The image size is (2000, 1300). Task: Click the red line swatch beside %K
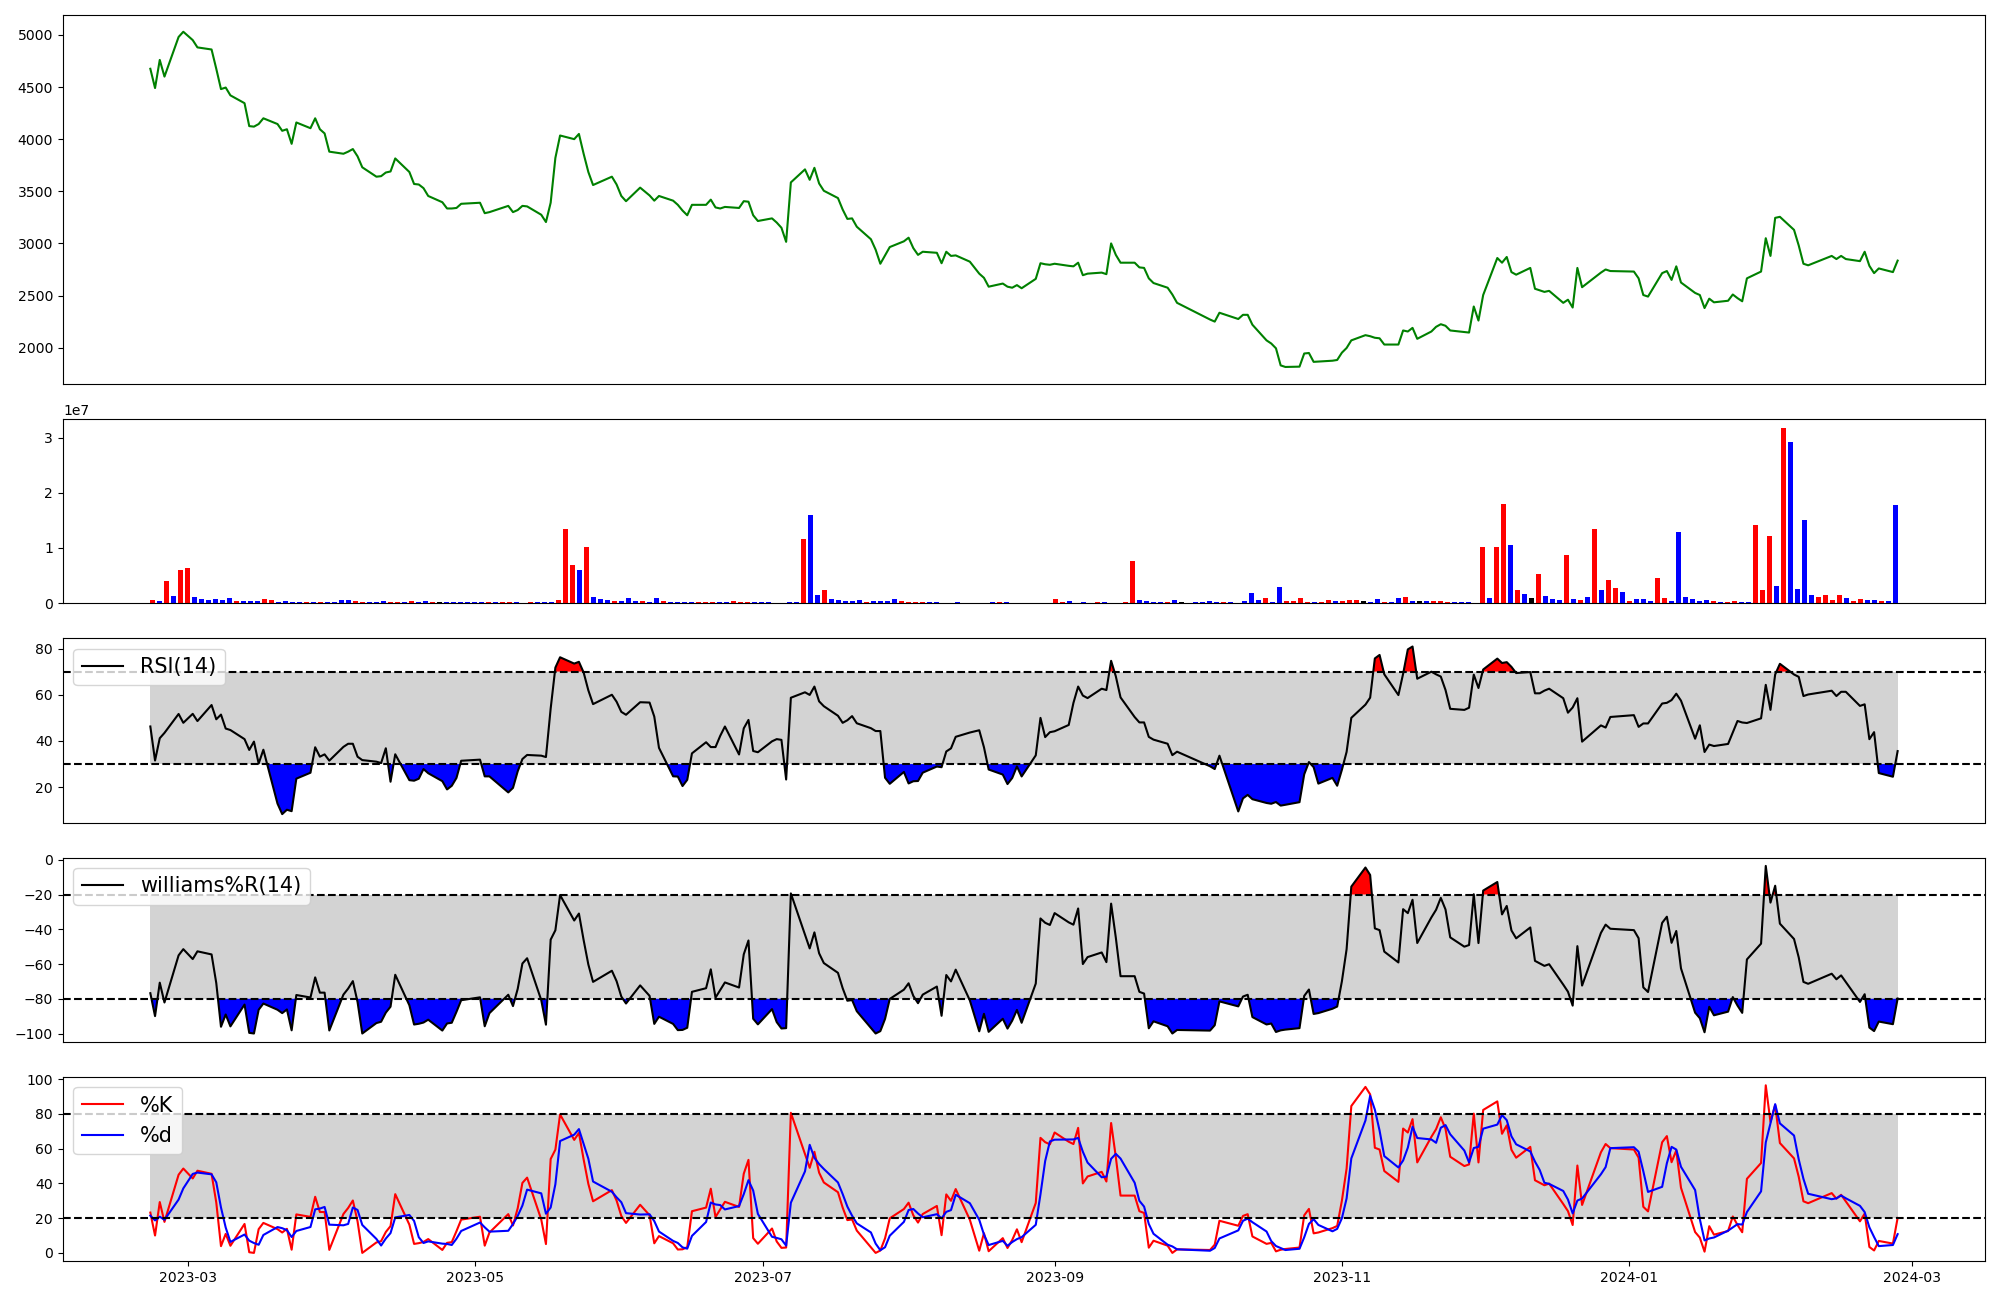(103, 1105)
